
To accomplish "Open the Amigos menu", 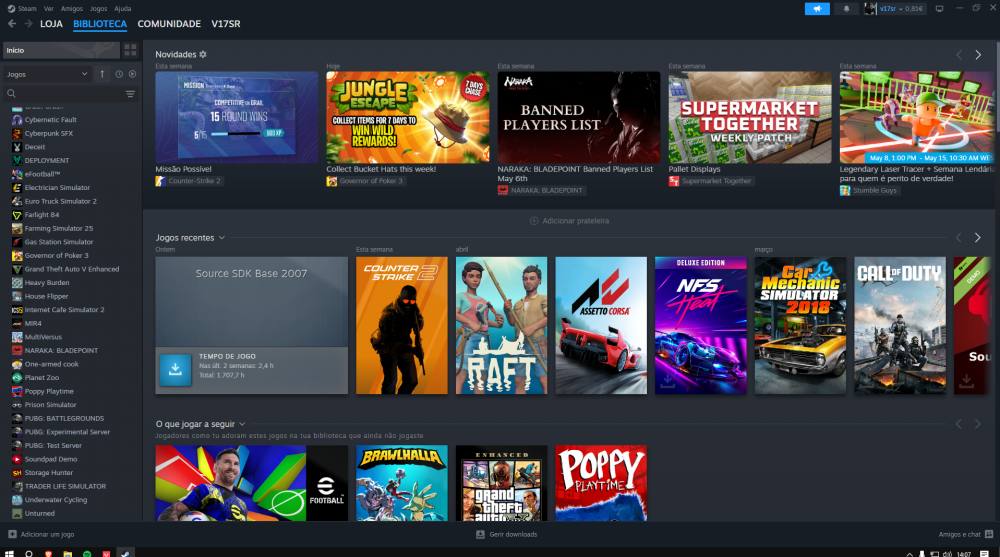I will [72, 8].
